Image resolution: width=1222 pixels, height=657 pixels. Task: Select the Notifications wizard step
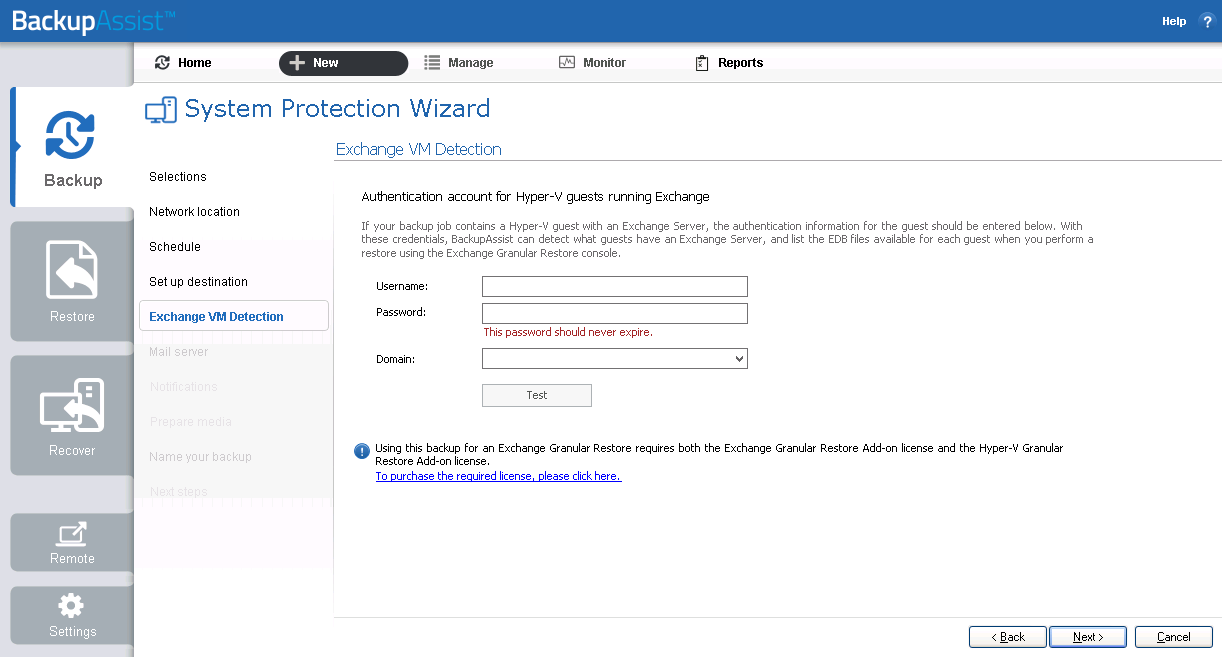tap(183, 387)
